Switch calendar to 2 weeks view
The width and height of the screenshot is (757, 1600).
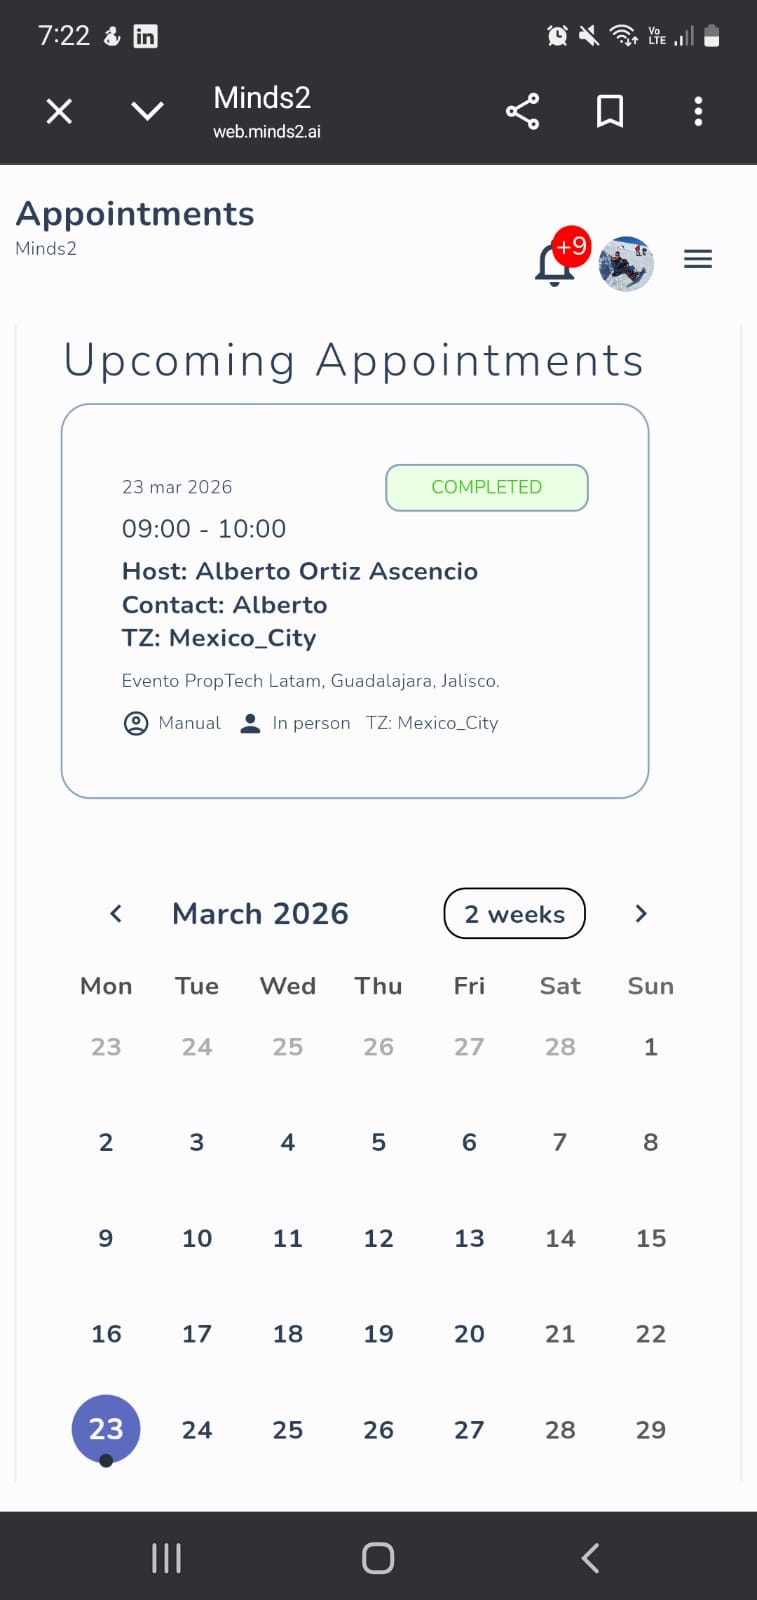(514, 913)
